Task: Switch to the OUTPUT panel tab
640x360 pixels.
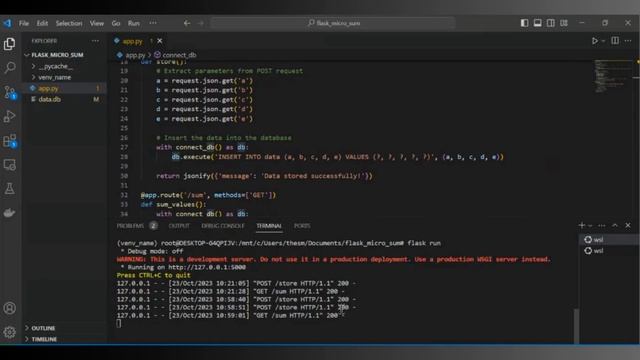Action: coord(179,226)
